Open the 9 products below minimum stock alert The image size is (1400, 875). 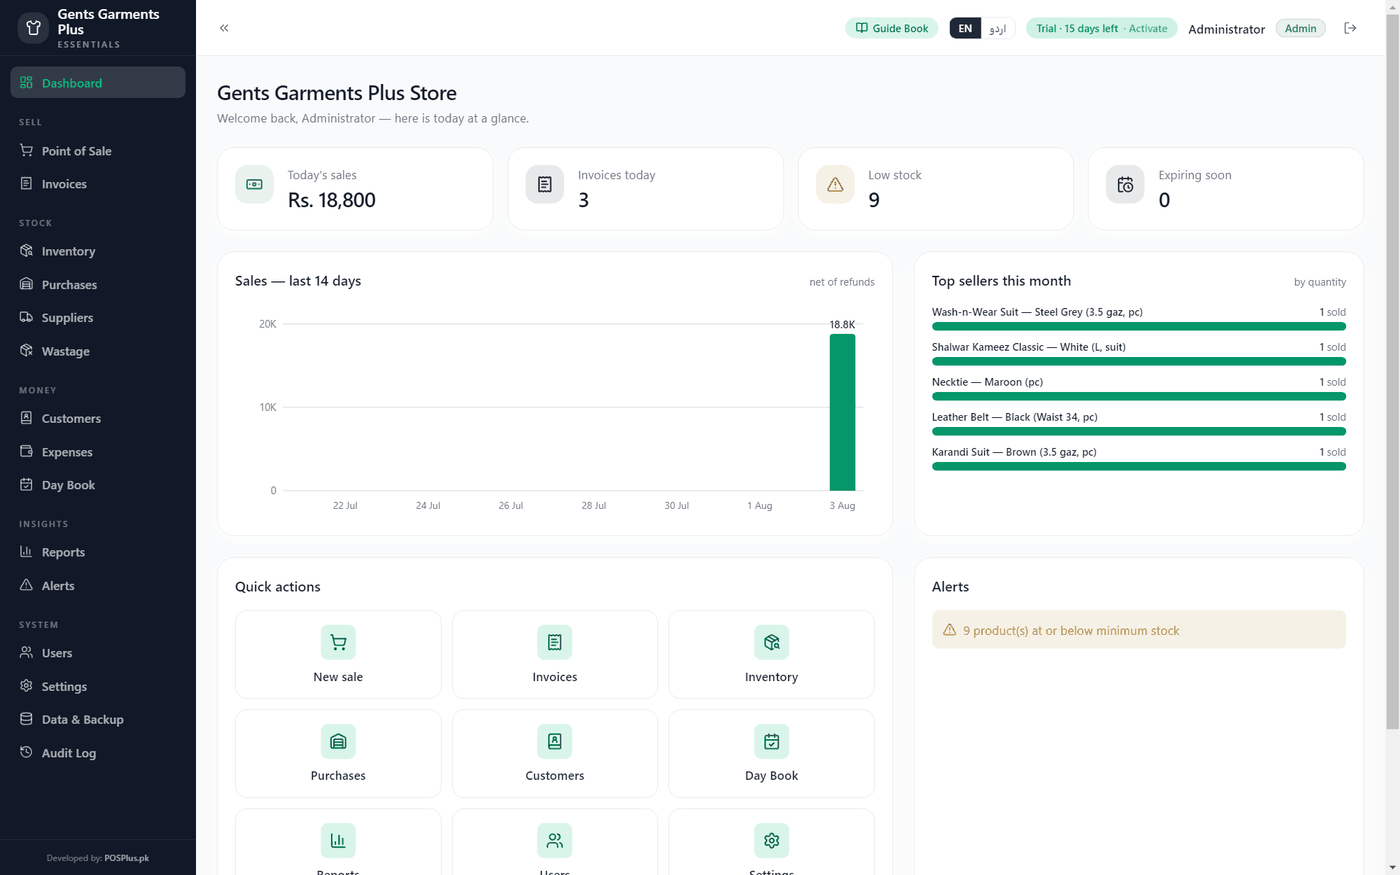1139,630
